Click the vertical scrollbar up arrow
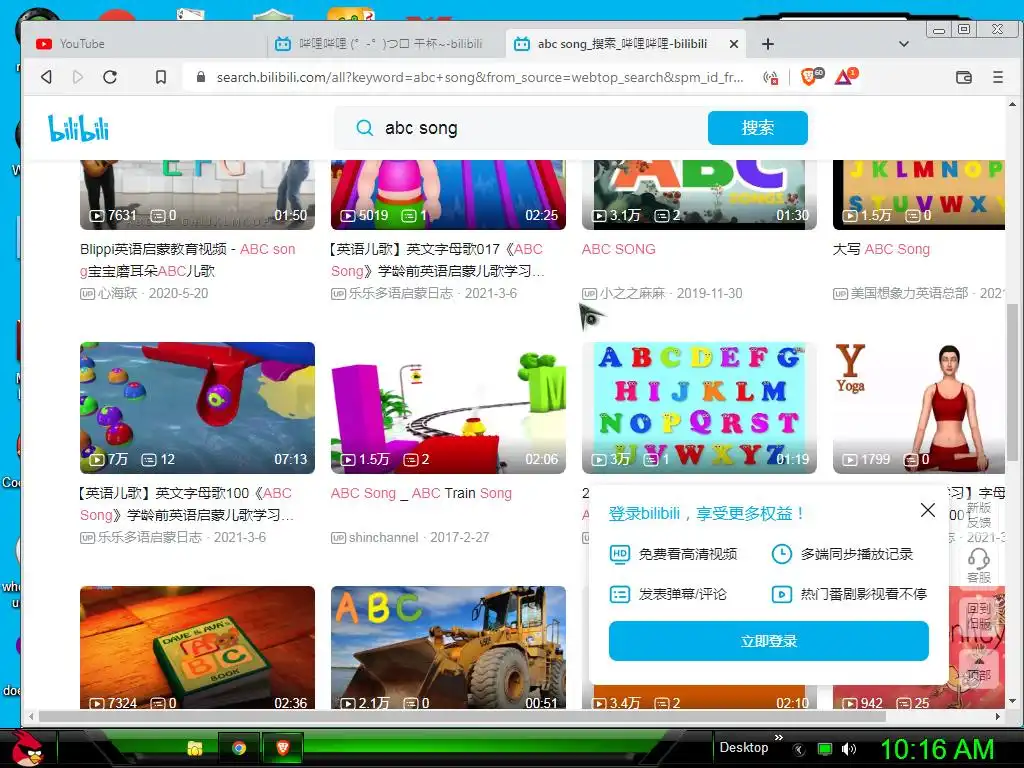1024x768 pixels. pyautogui.click(x=1012, y=104)
